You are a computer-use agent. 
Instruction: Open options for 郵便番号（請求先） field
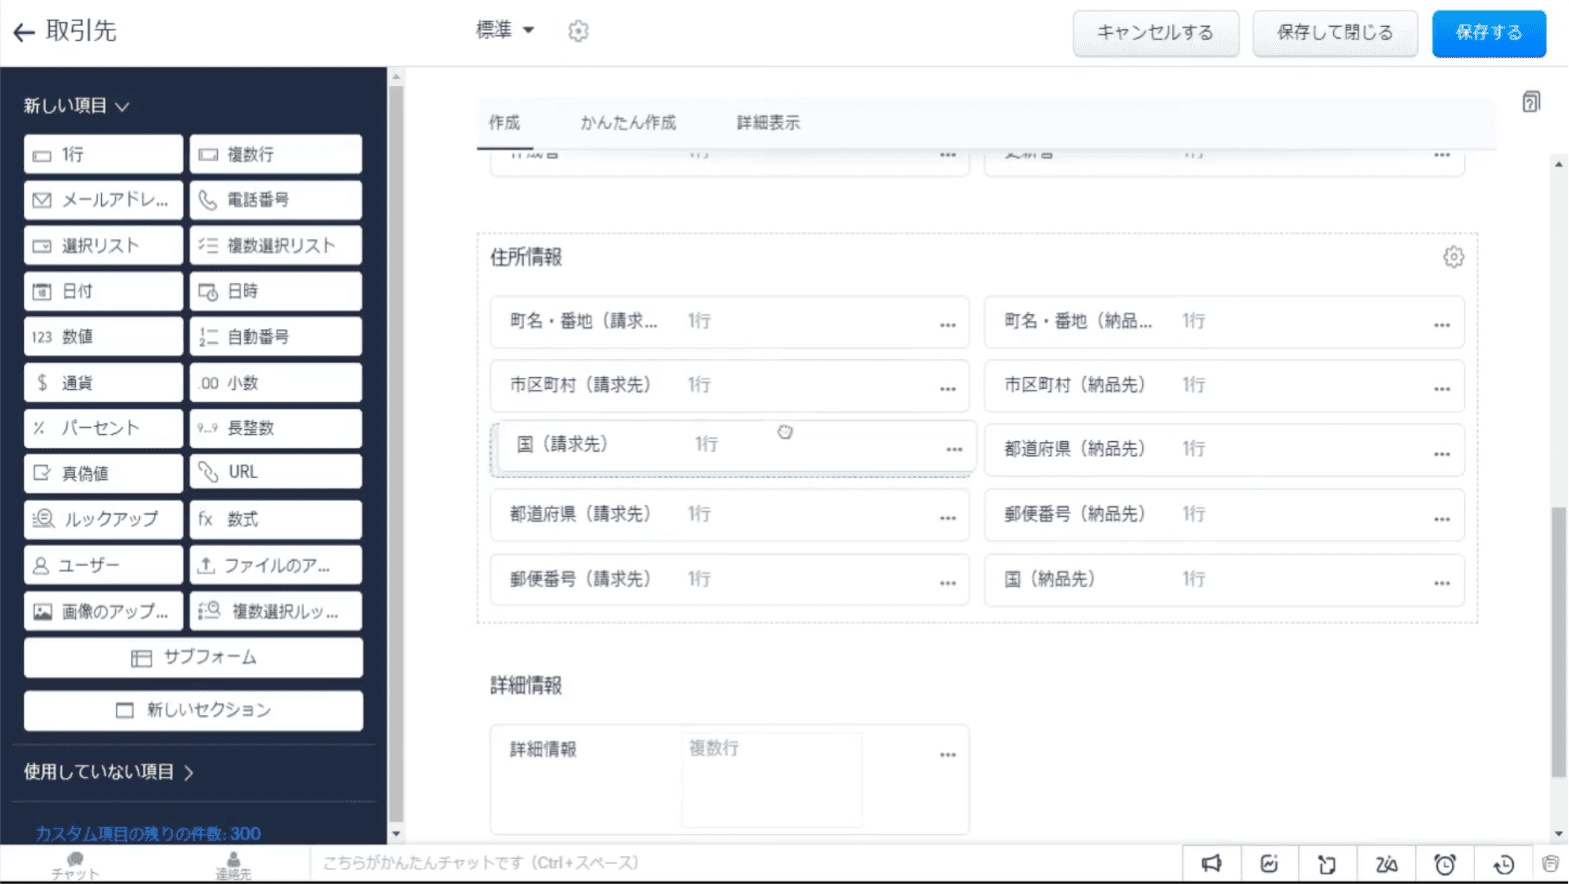(x=948, y=582)
